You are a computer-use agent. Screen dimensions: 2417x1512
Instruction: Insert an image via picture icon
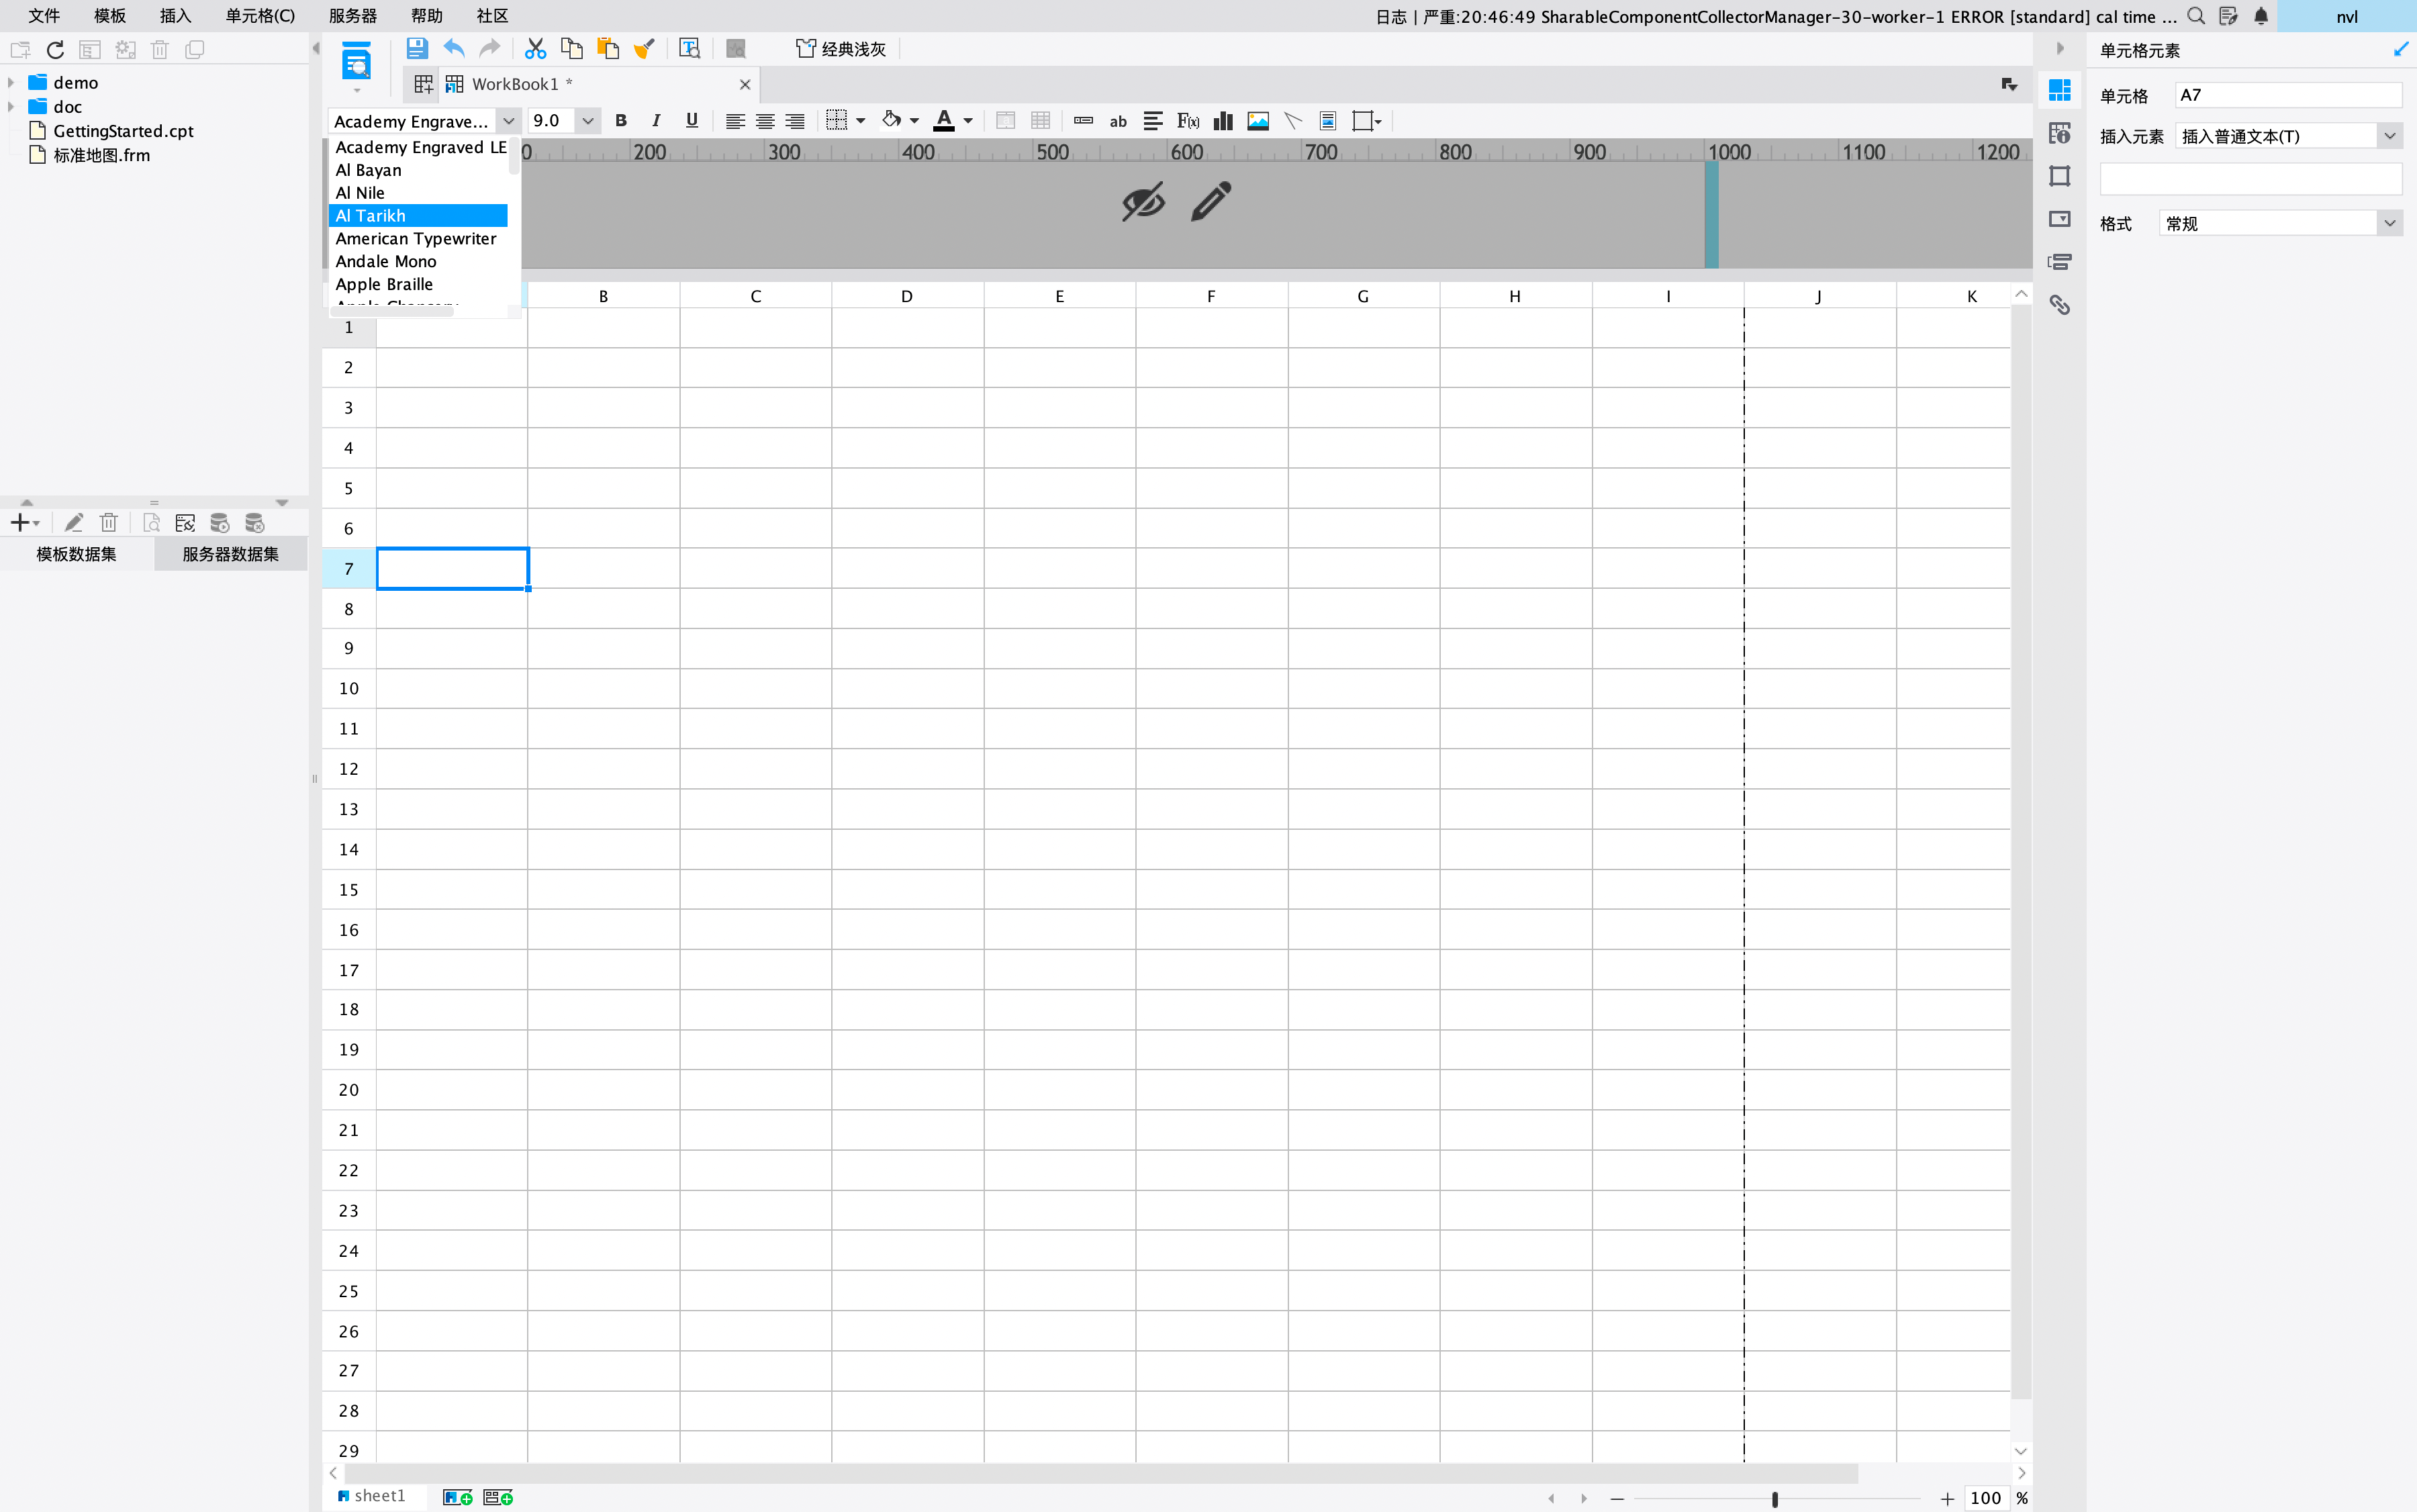[1258, 121]
